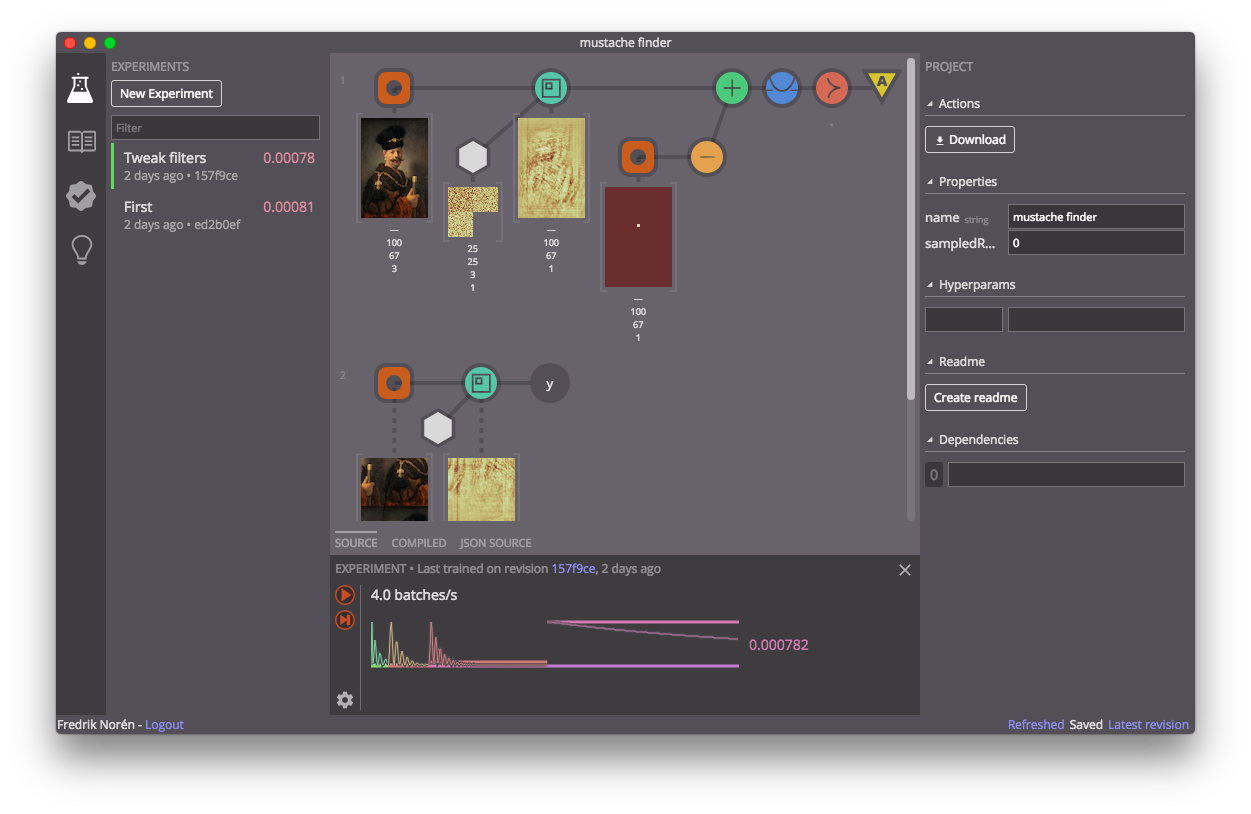Select the yellow triangle A optimizer node
The height and width of the screenshot is (814, 1251).
click(x=882, y=86)
